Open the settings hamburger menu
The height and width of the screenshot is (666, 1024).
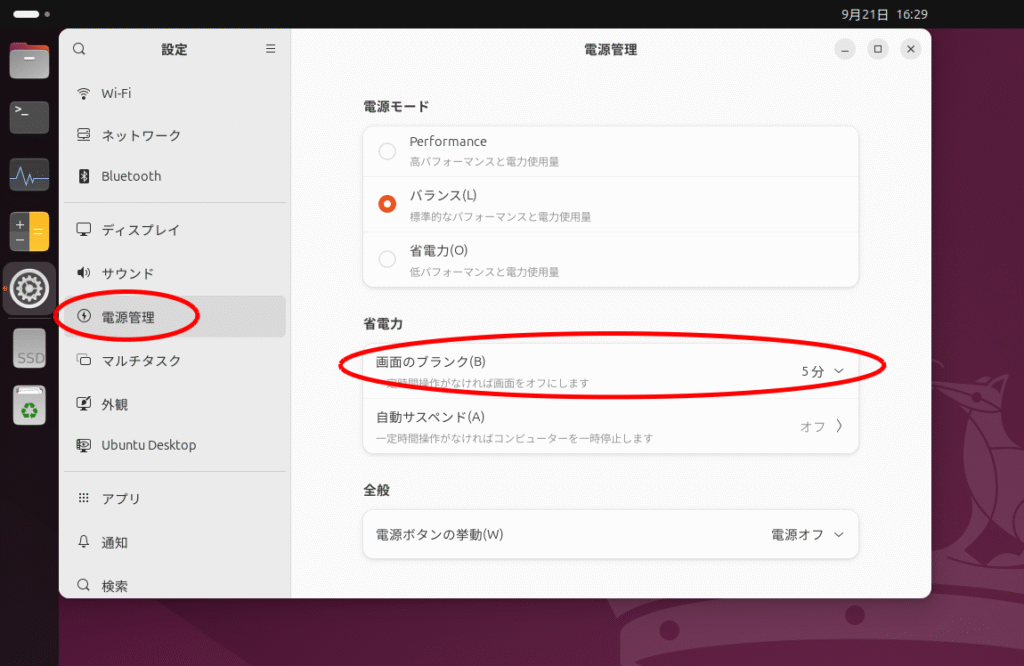270,49
